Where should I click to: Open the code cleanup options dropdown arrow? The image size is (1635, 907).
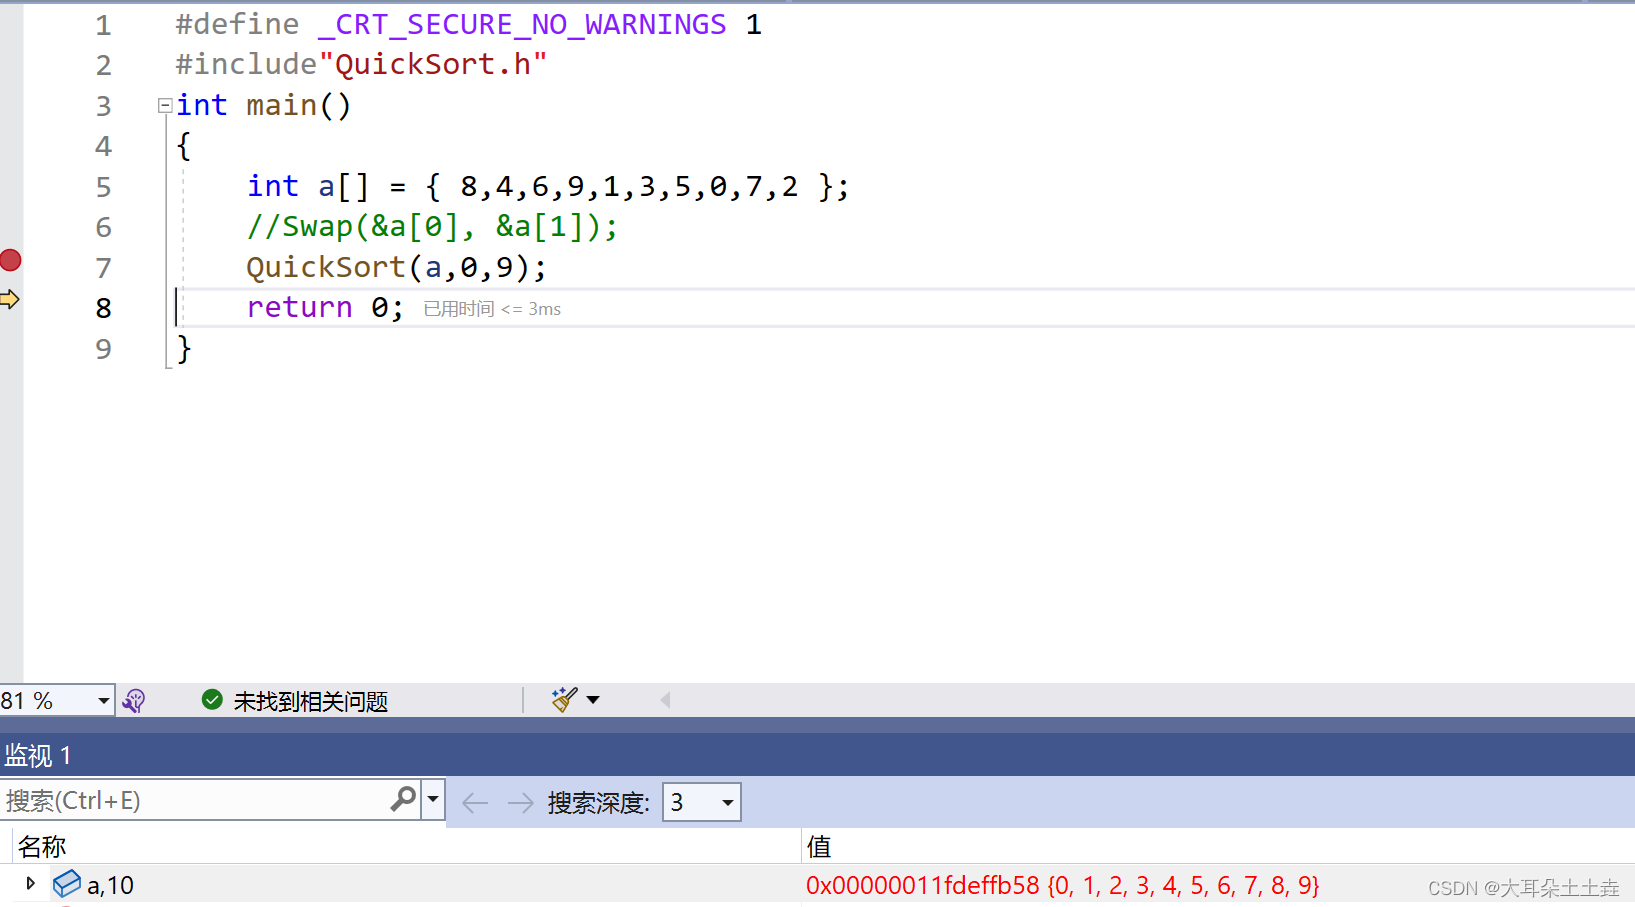point(593,700)
